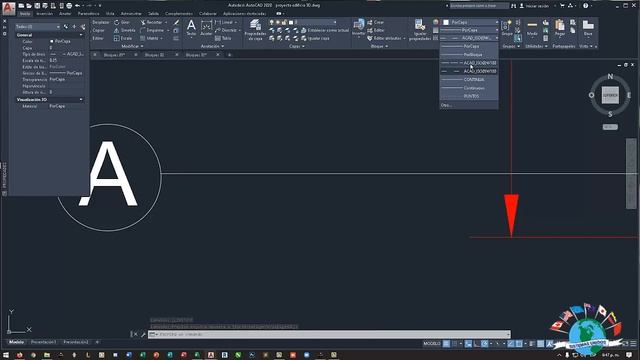Switch to the Modelo layout tab
Screen dimensions: 640x360
point(16,342)
